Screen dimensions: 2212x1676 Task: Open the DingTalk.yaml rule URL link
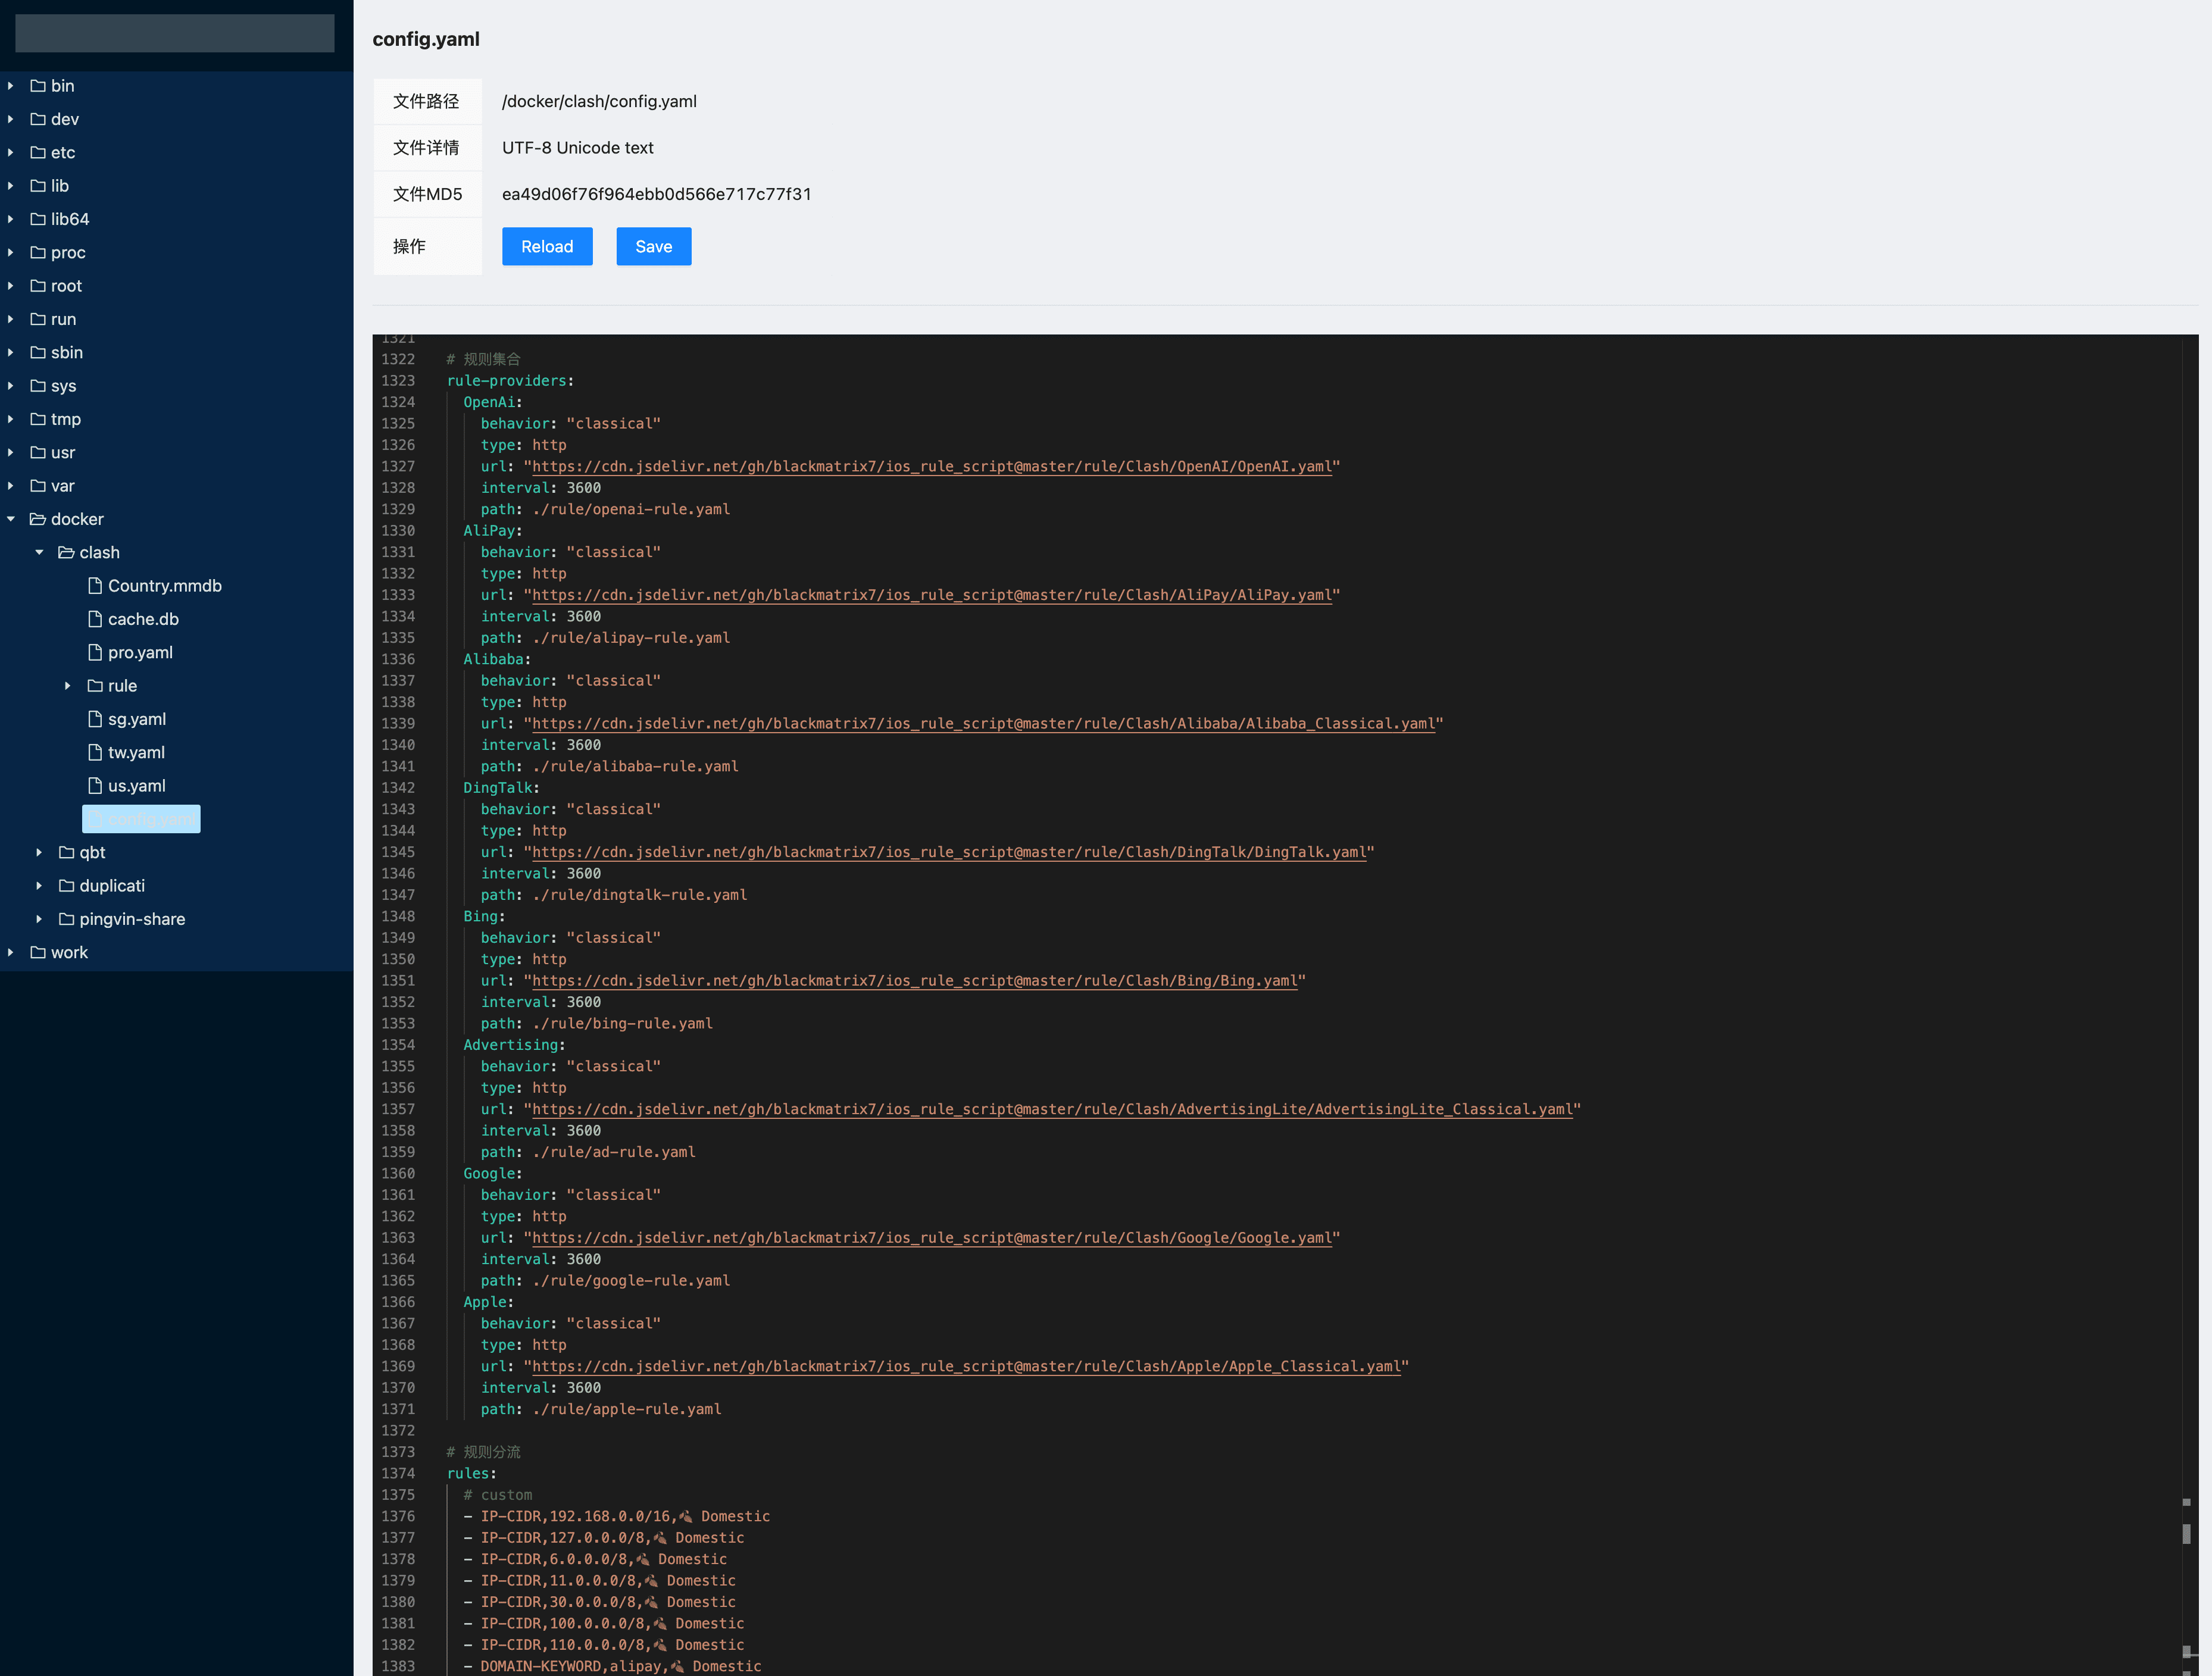pyautogui.click(x=949, y=852)
